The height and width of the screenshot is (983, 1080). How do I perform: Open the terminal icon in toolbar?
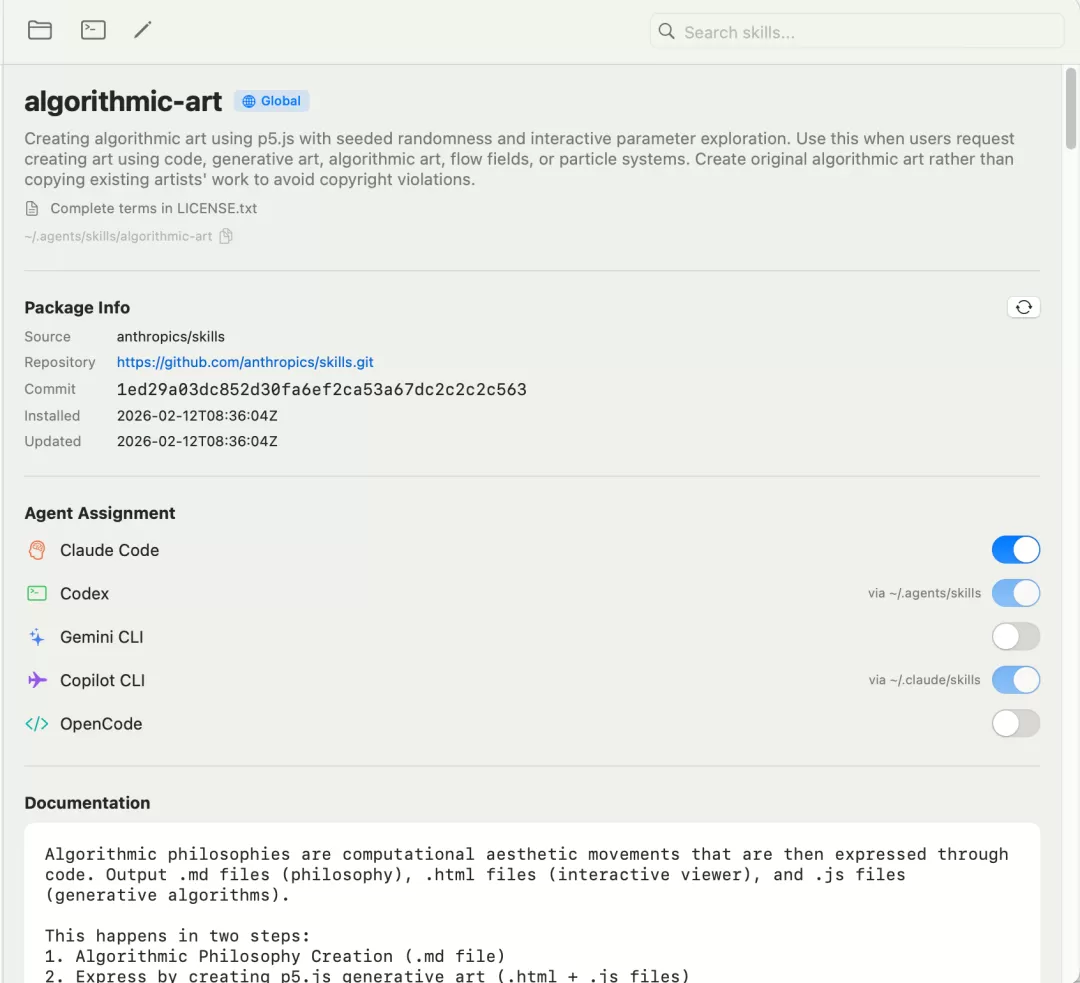point(93,30)
